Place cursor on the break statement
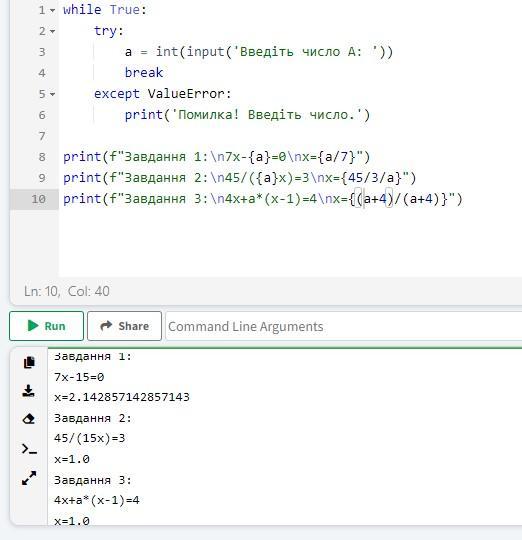This screenshot has width=522, height=540. coord(144,73)
